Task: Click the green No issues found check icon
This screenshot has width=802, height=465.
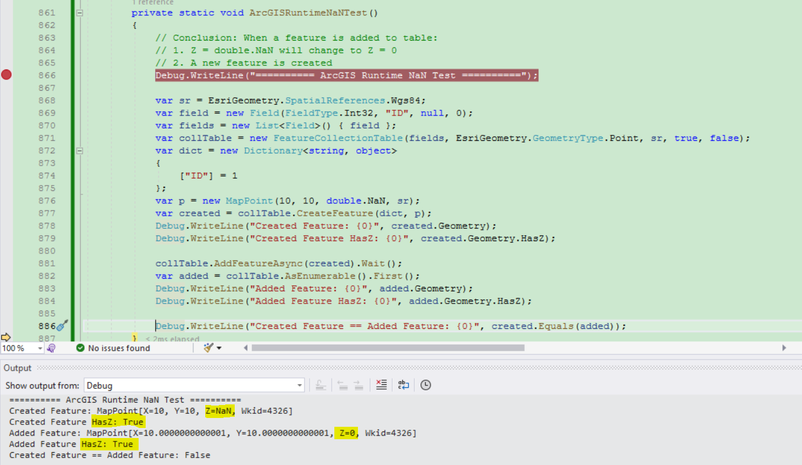Action: pyautogui.click(x=80, y=348)
